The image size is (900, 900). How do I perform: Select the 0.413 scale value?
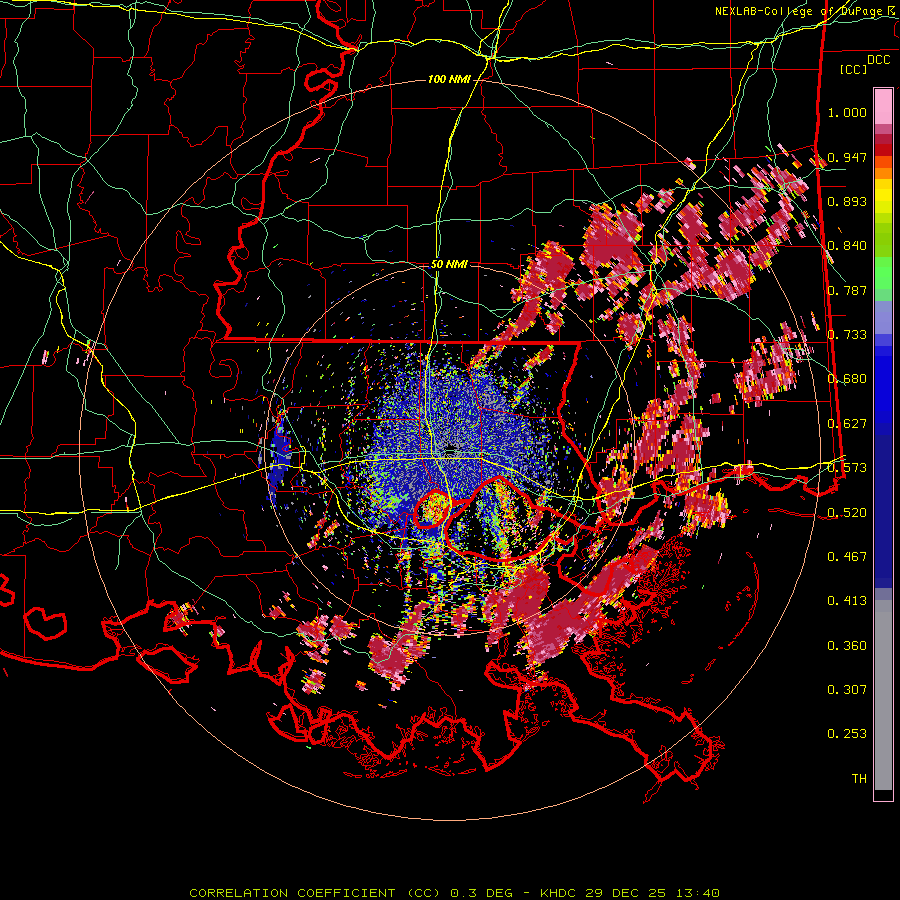pos(847,601)
